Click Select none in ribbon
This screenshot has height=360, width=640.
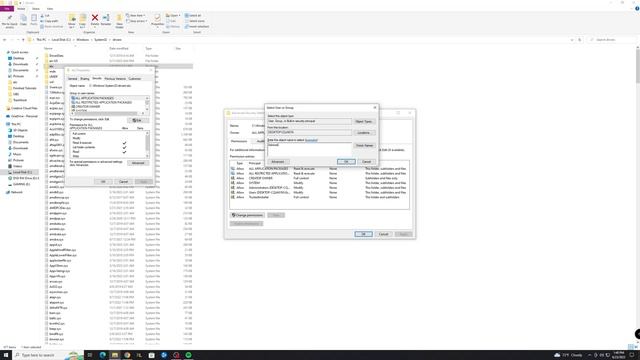pyautogui.click(x=194, y=21)
